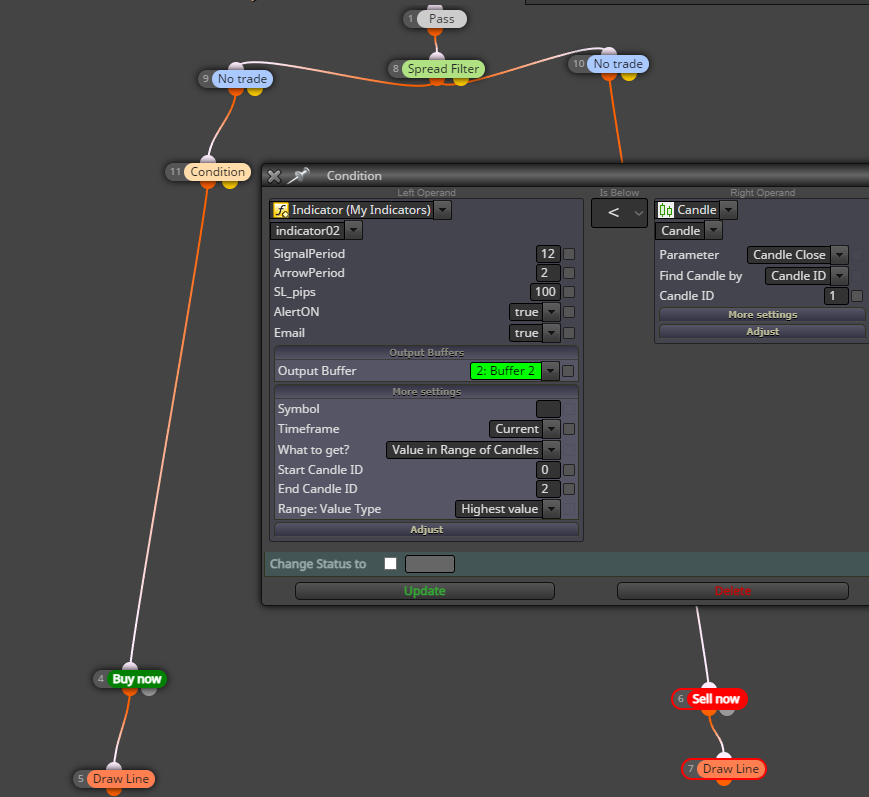Click More settings bar under Right Operand
This screenshot has height=797, width=869.
(x=762, y=315)
